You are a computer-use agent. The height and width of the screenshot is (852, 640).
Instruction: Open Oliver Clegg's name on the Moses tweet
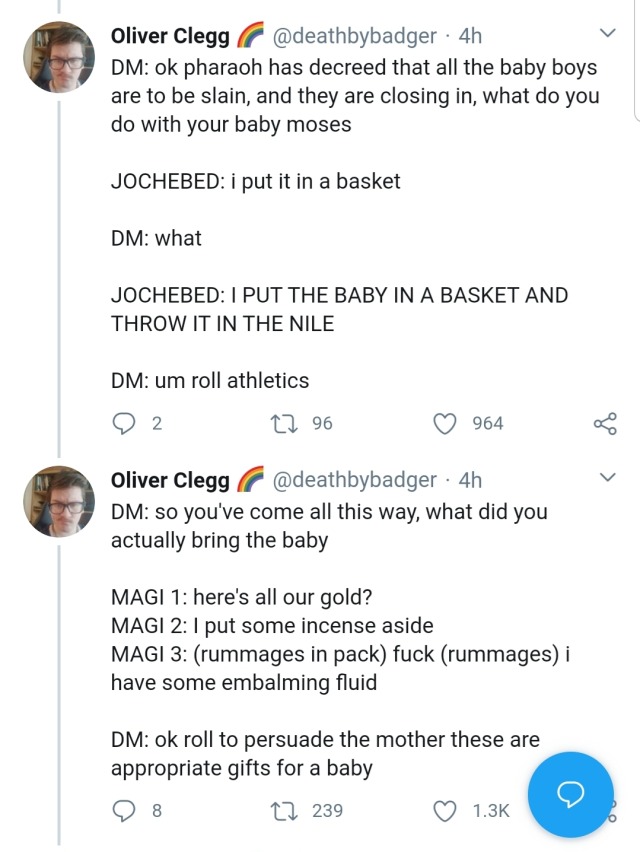(170, 36)
